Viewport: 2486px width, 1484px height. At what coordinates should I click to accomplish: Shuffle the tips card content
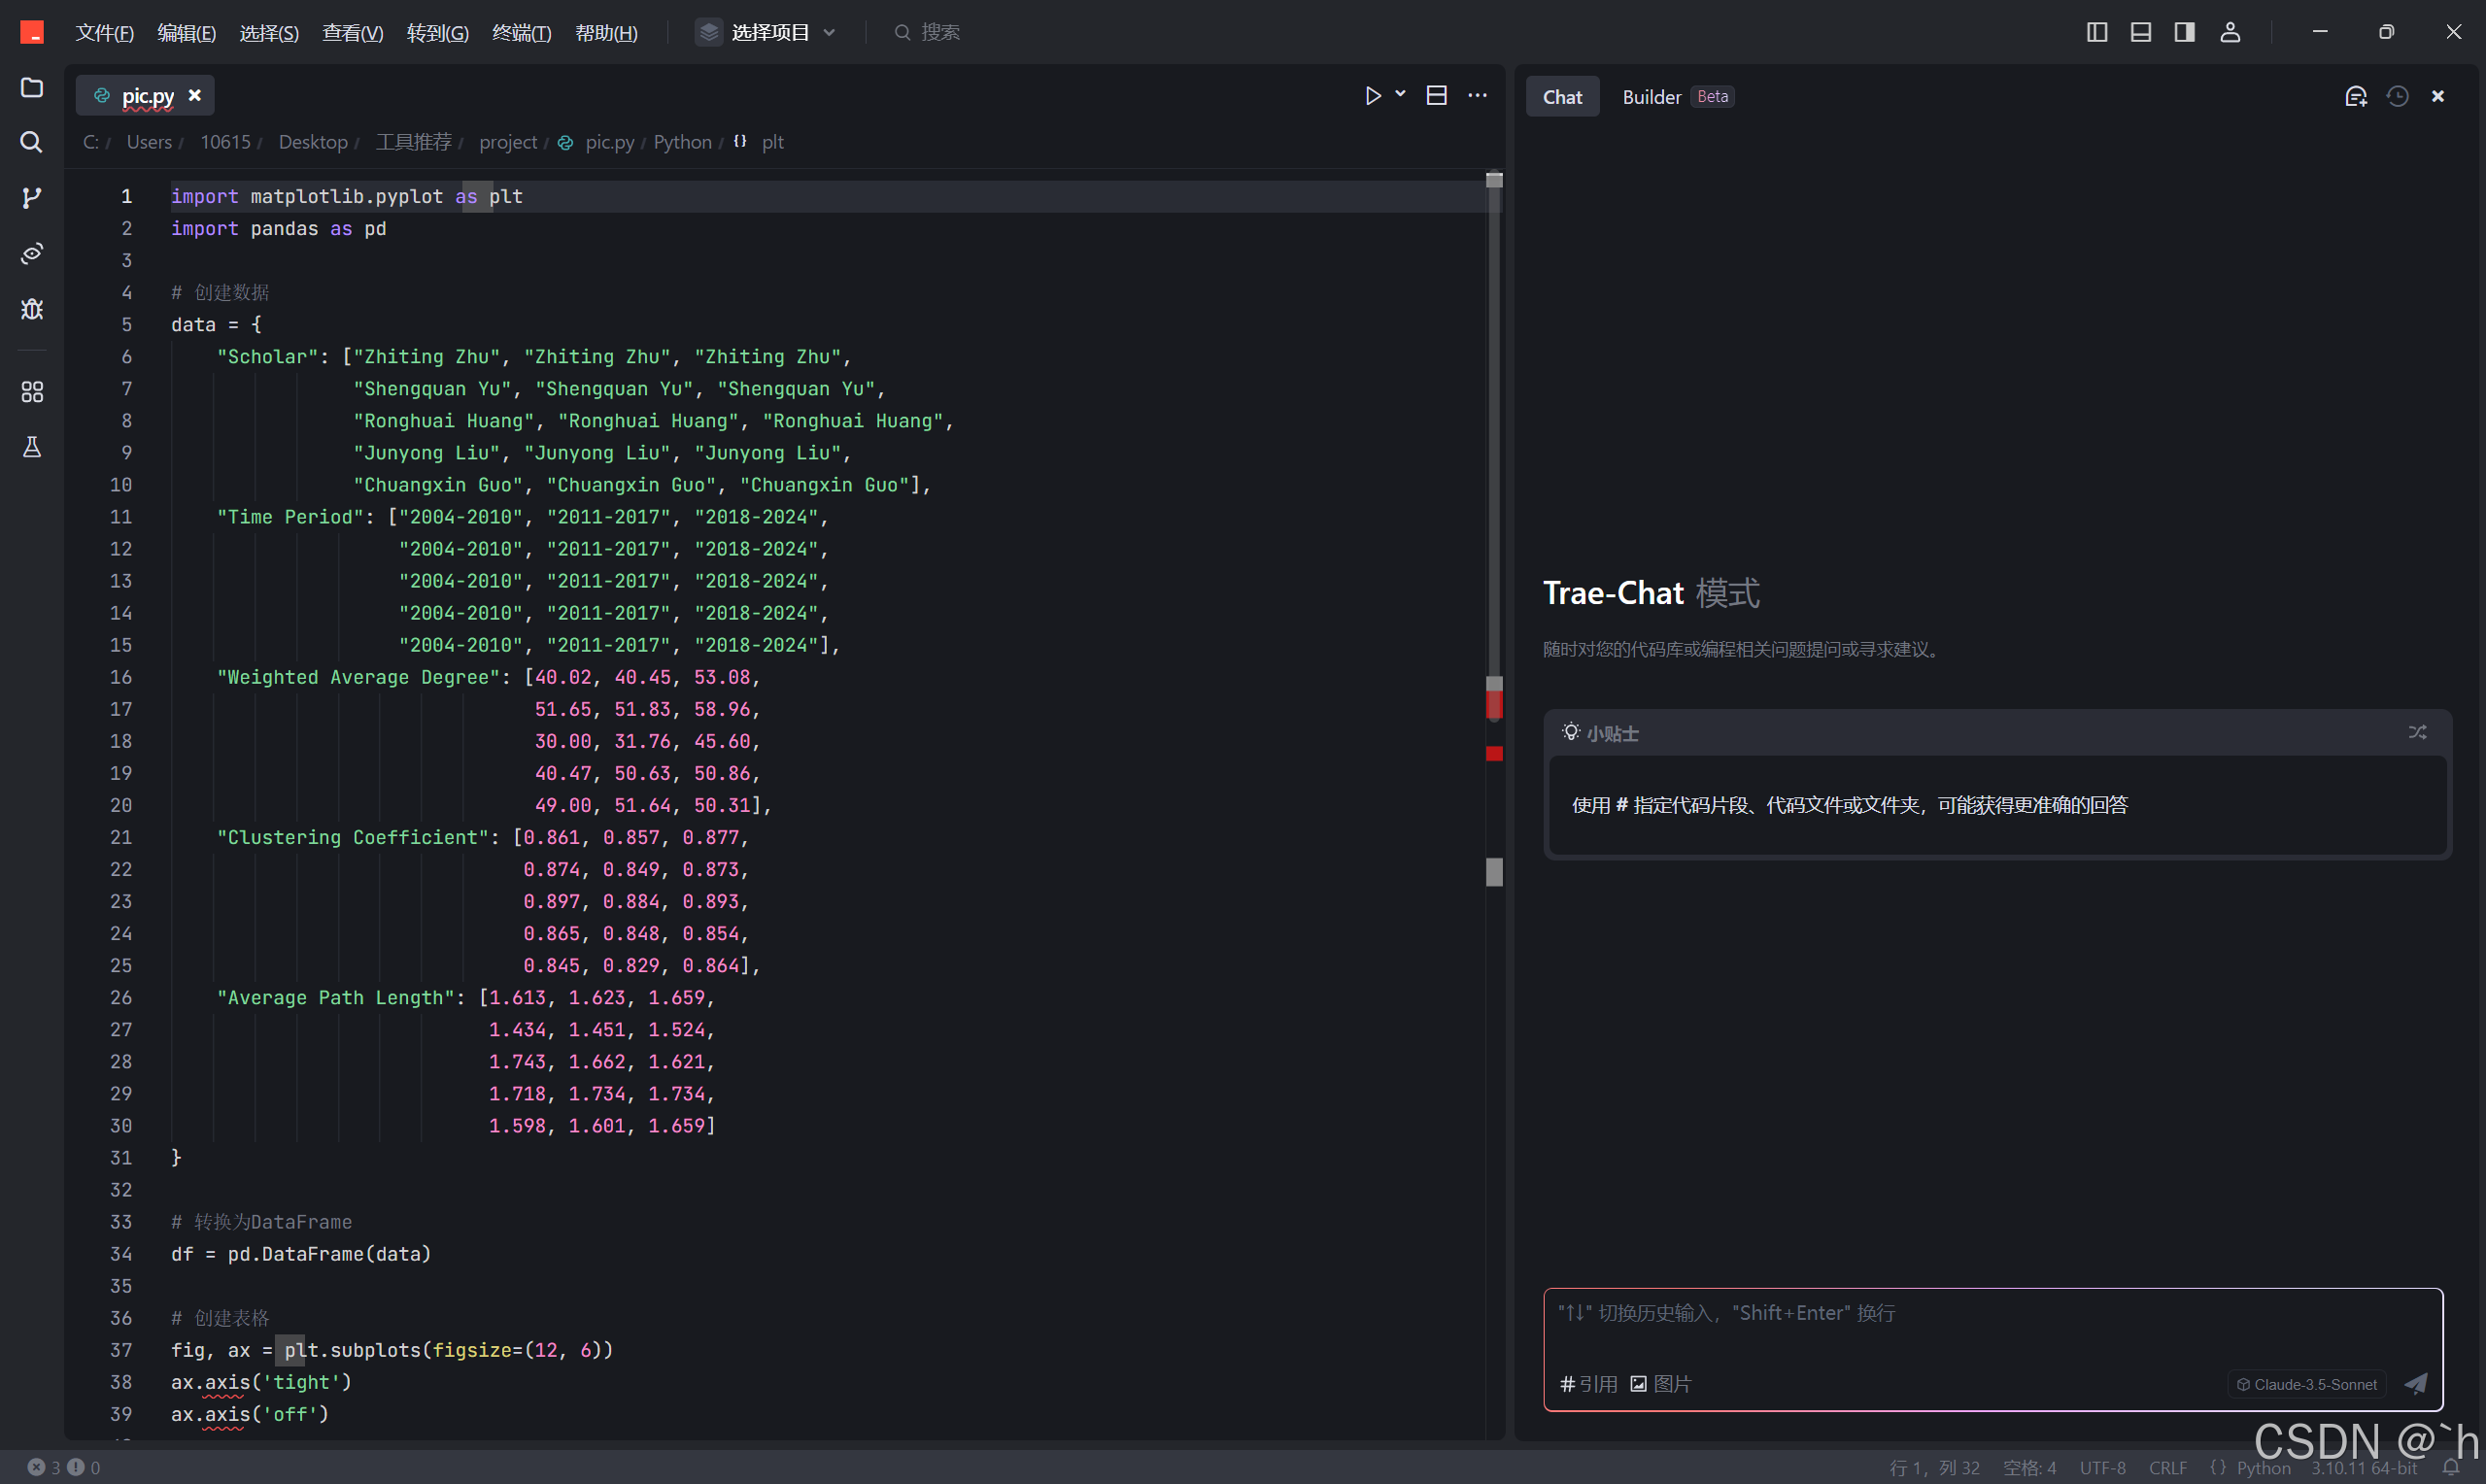click(2417, 732)
